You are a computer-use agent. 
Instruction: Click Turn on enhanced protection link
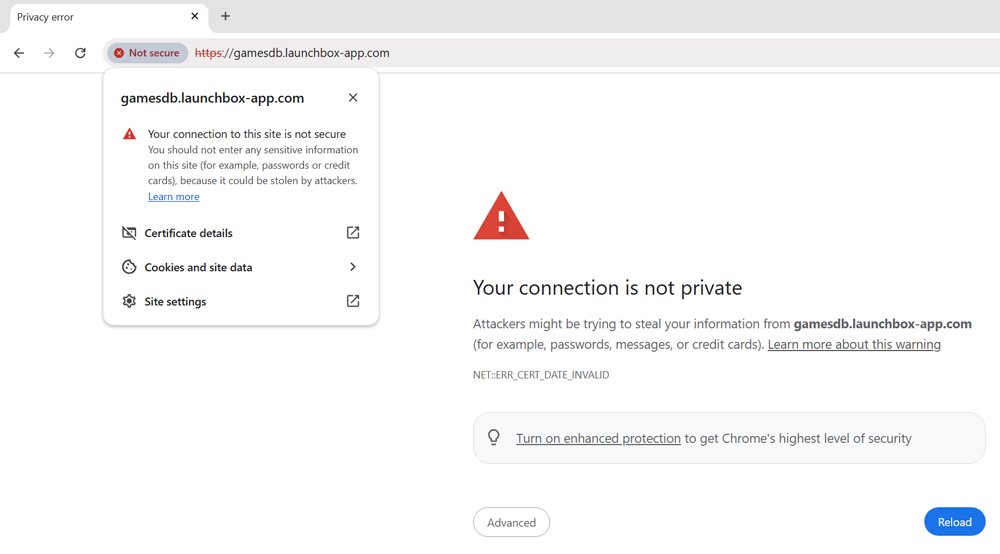598,438
